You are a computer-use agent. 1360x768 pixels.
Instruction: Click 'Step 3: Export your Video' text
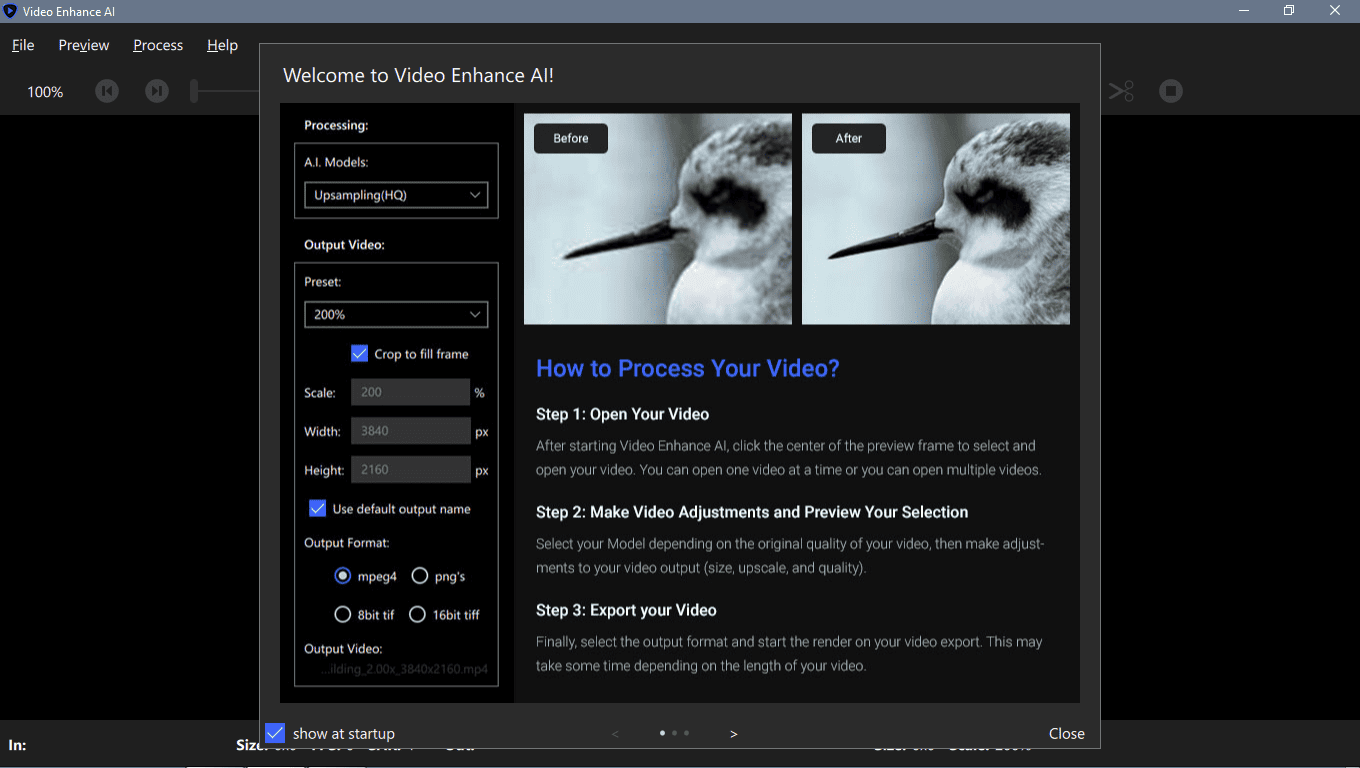[626, 610]
